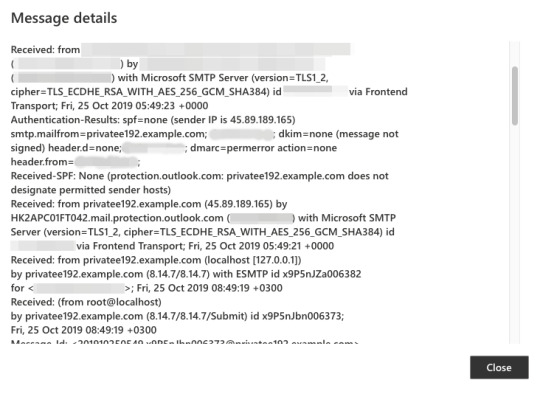Click the partially visible Message-Id line
The height and width of the screenshot is (394, 540).
tap(185, 342)
